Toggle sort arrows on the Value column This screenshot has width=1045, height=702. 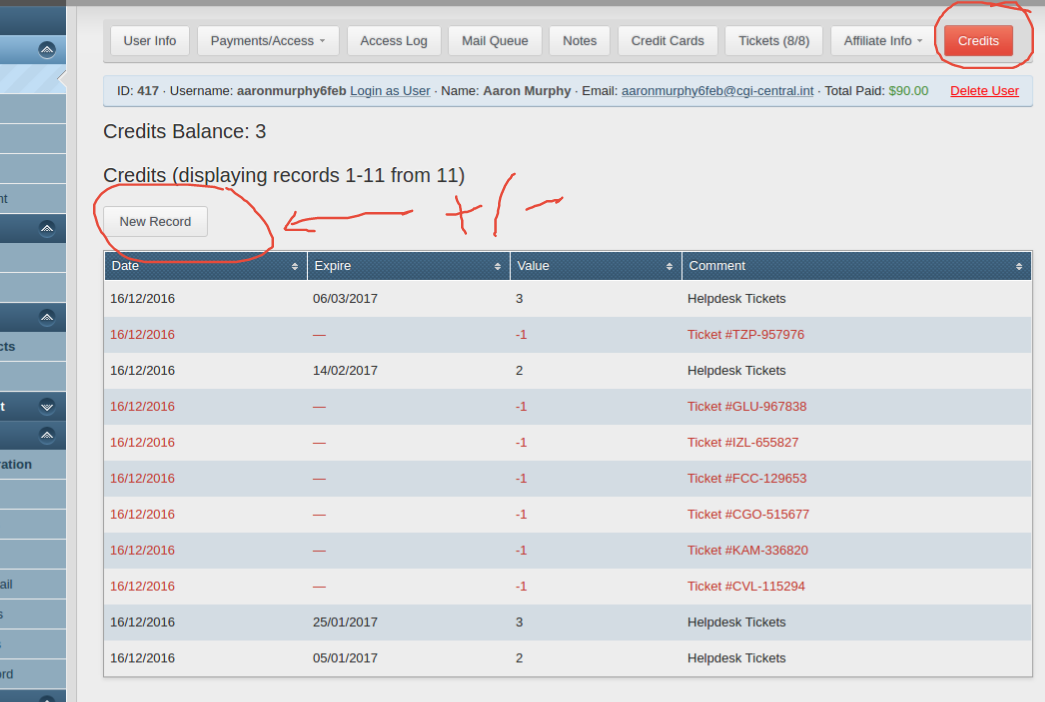coord(670,267)
